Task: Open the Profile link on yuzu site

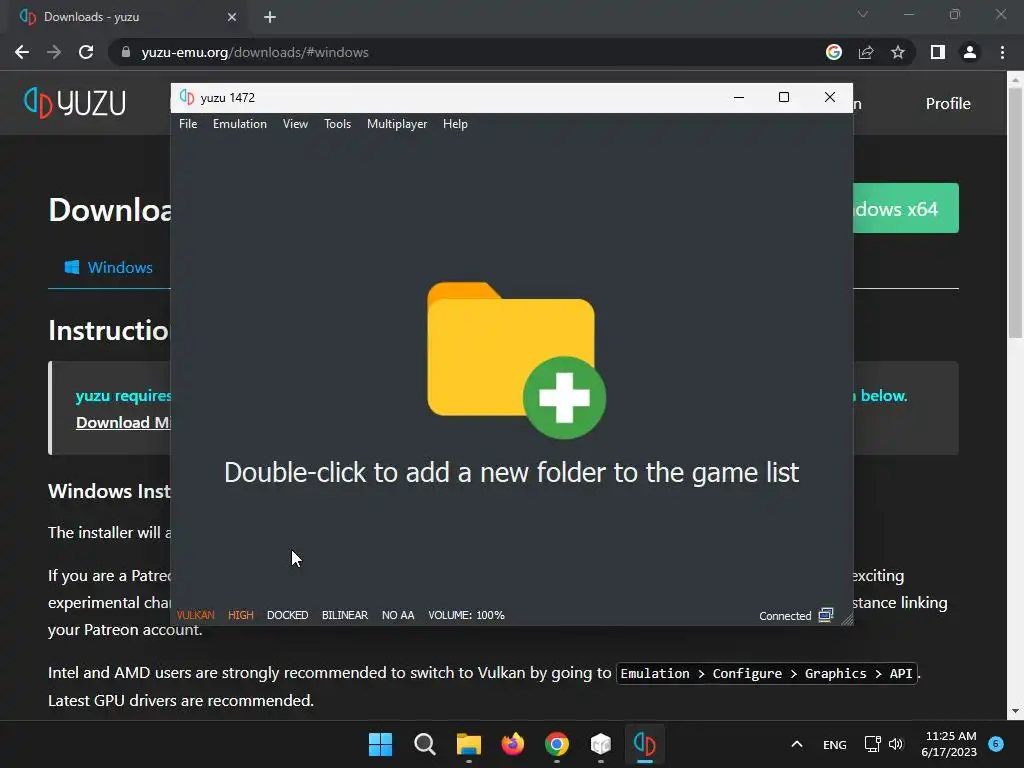Action: coord(948,103)
